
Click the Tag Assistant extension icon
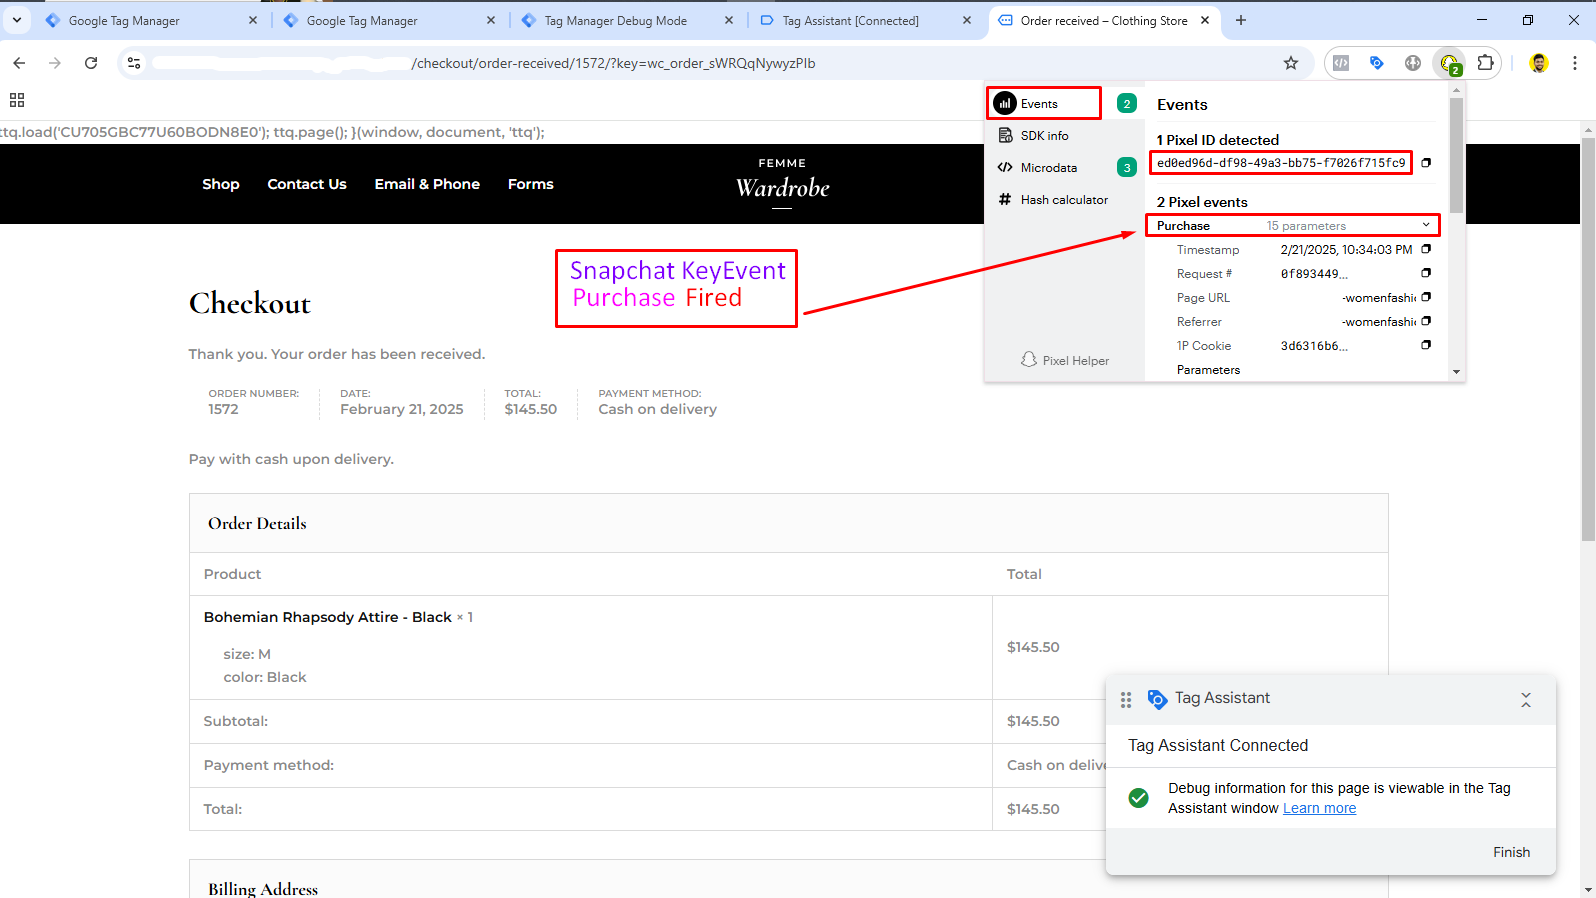point(1377,63)
